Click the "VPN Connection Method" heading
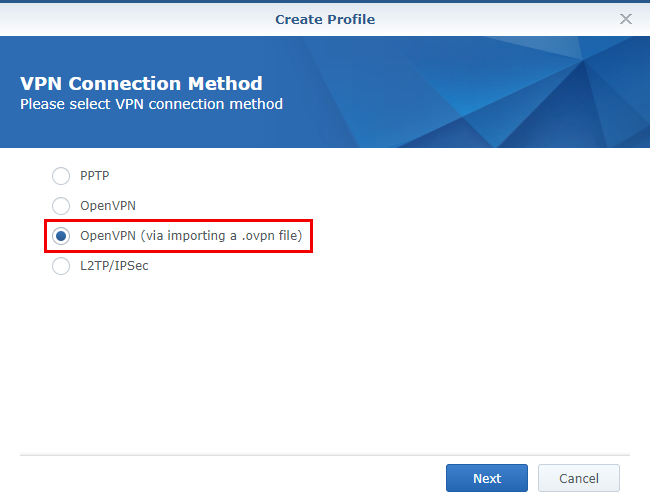This screenshot has height=500, width=650. [141, 83]
